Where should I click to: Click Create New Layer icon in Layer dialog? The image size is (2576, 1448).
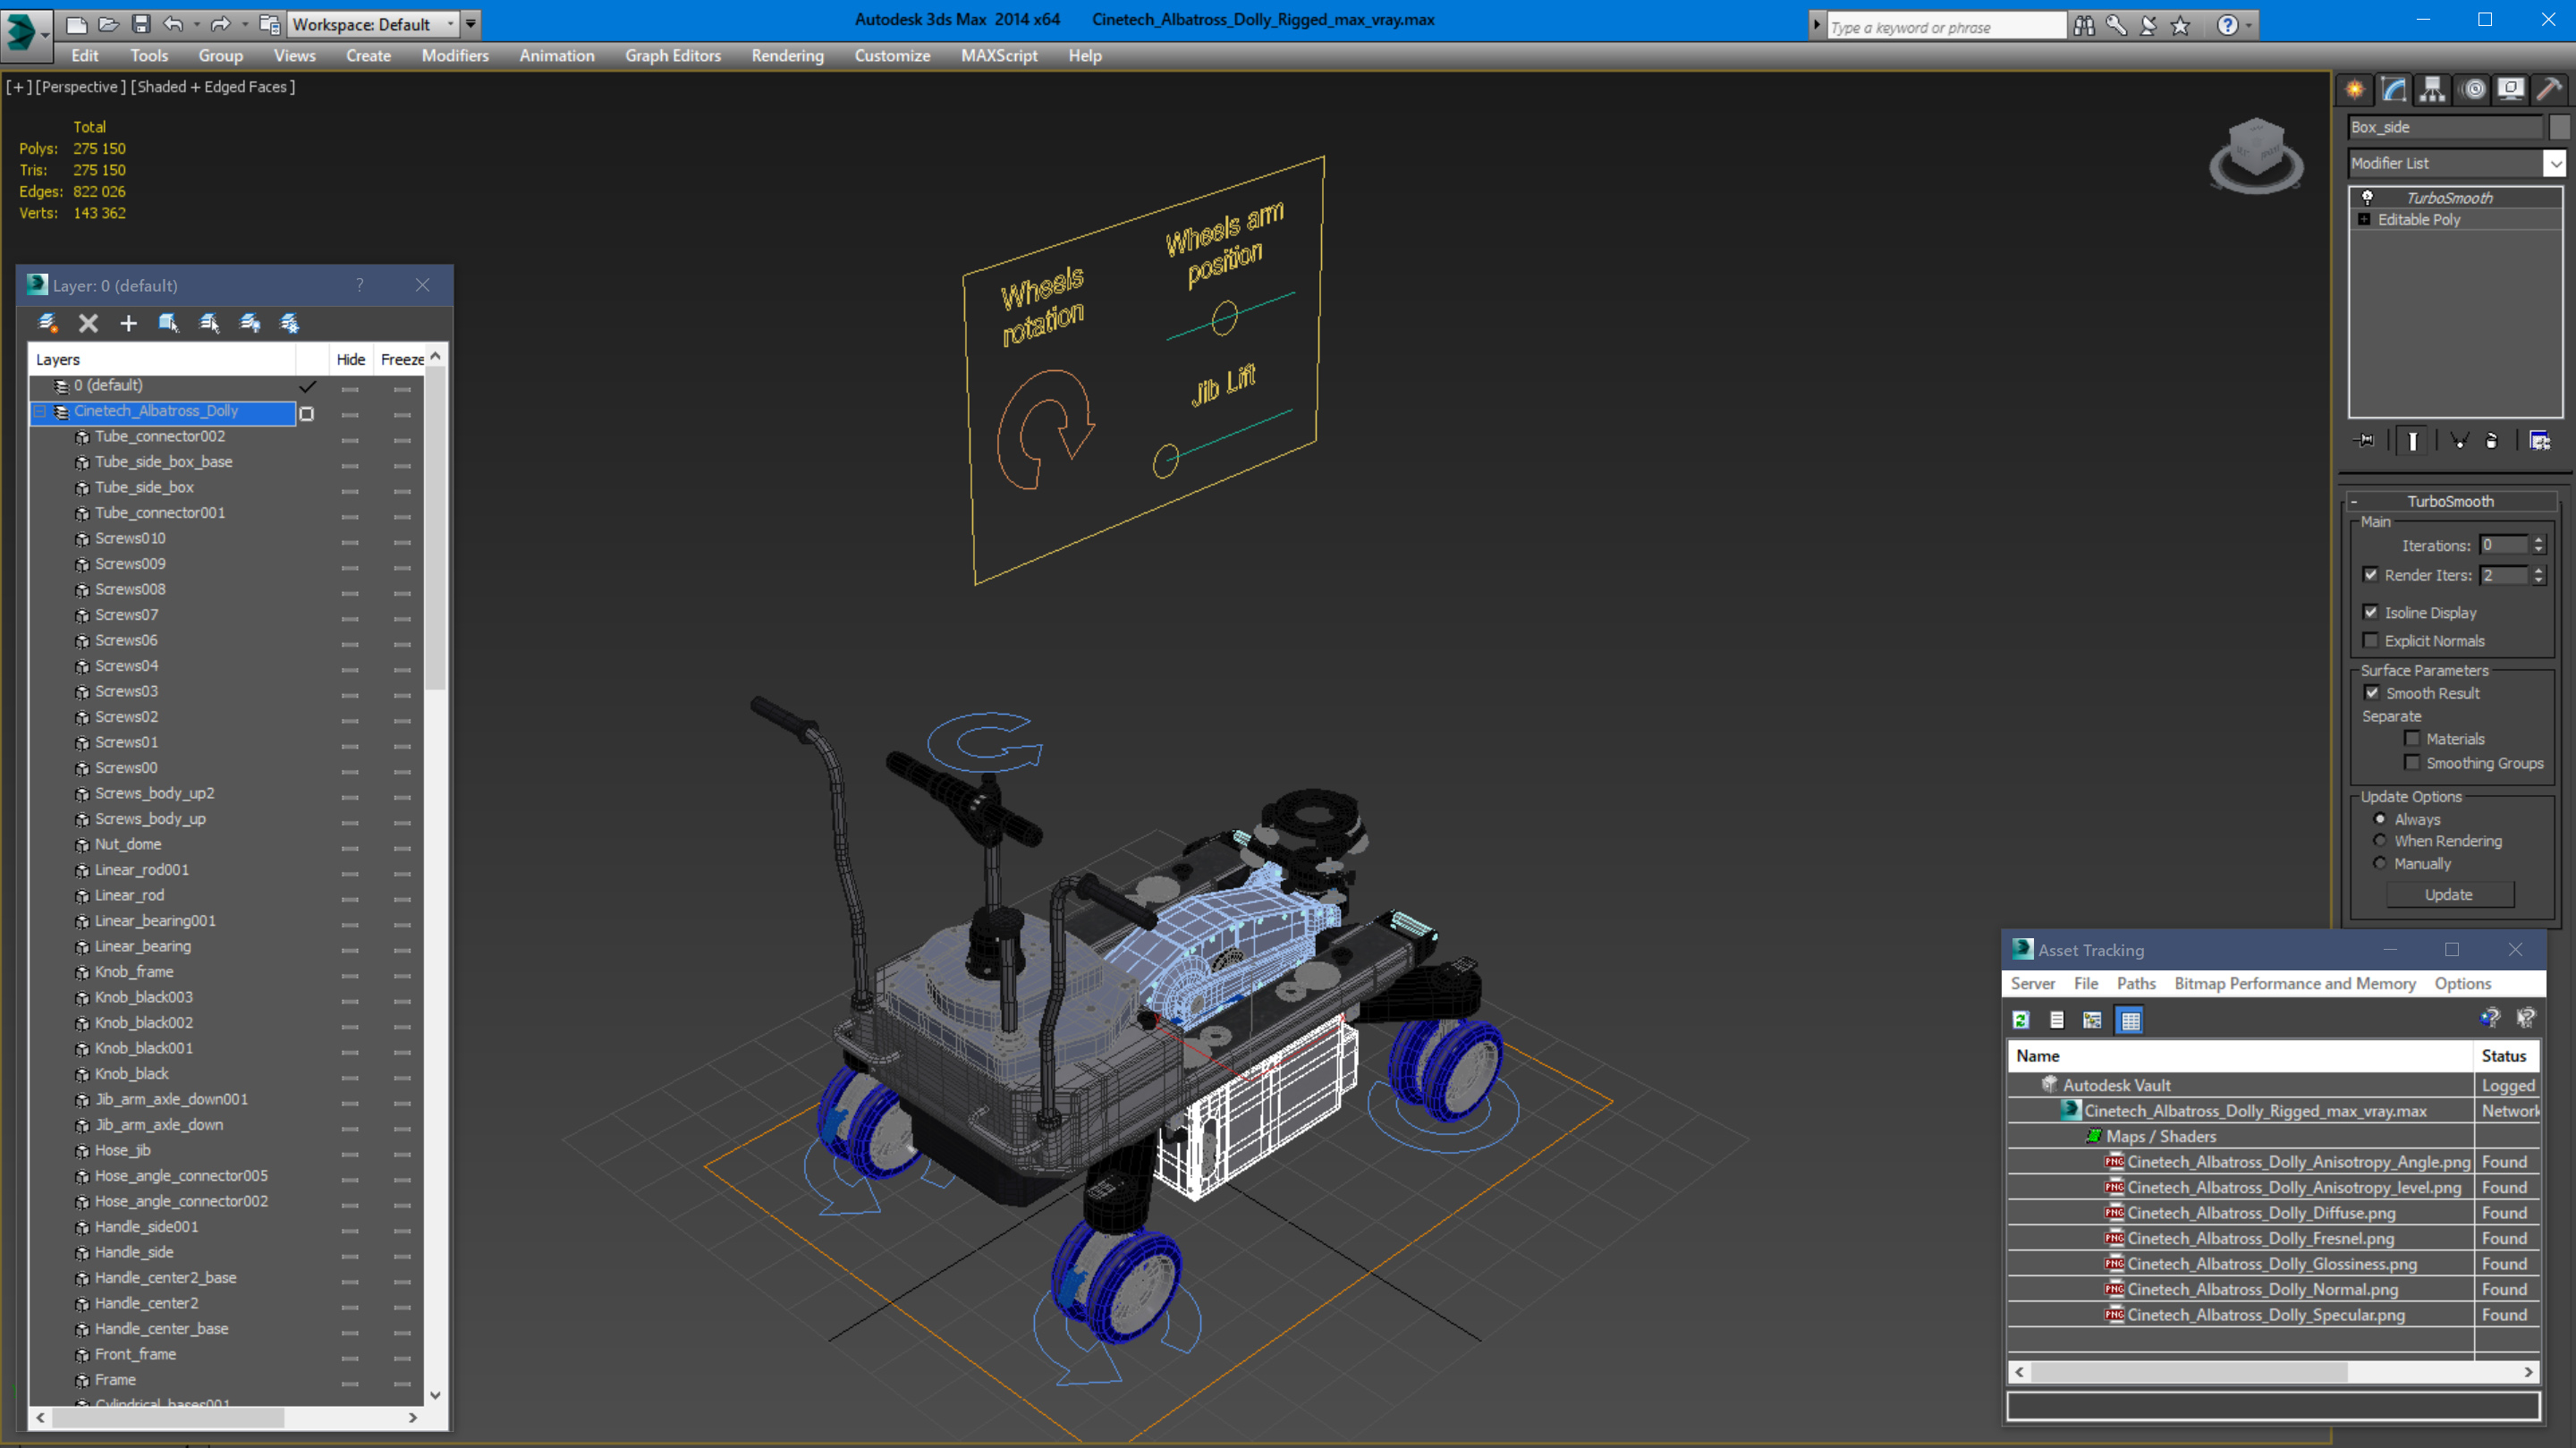click(x=47, y=323)
